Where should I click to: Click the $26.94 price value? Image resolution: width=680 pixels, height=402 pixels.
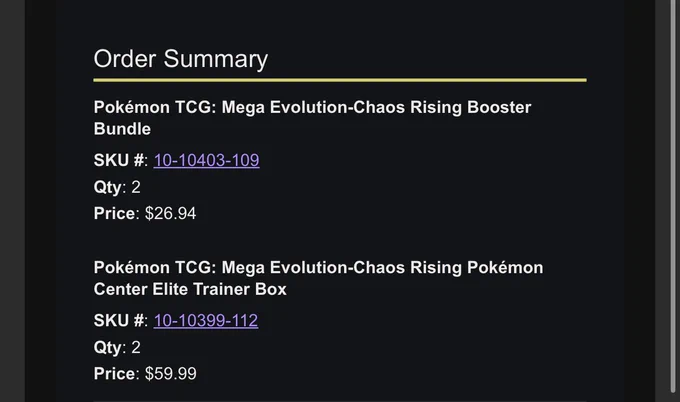click(170, 213)
